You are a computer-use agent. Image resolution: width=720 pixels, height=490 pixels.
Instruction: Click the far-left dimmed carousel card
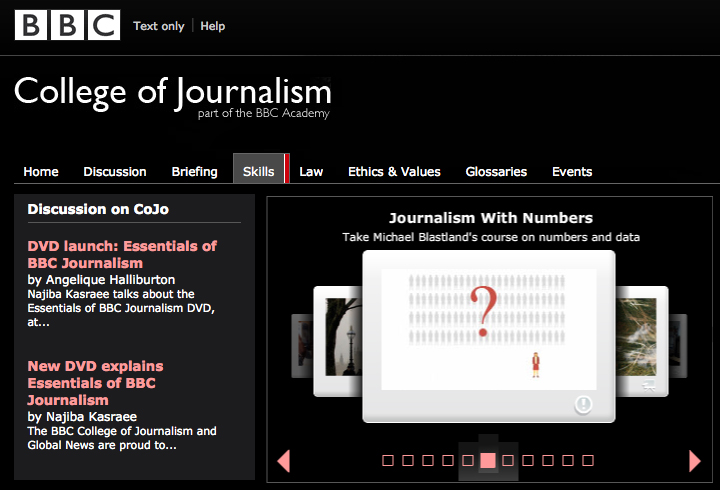tap(302, 346)
